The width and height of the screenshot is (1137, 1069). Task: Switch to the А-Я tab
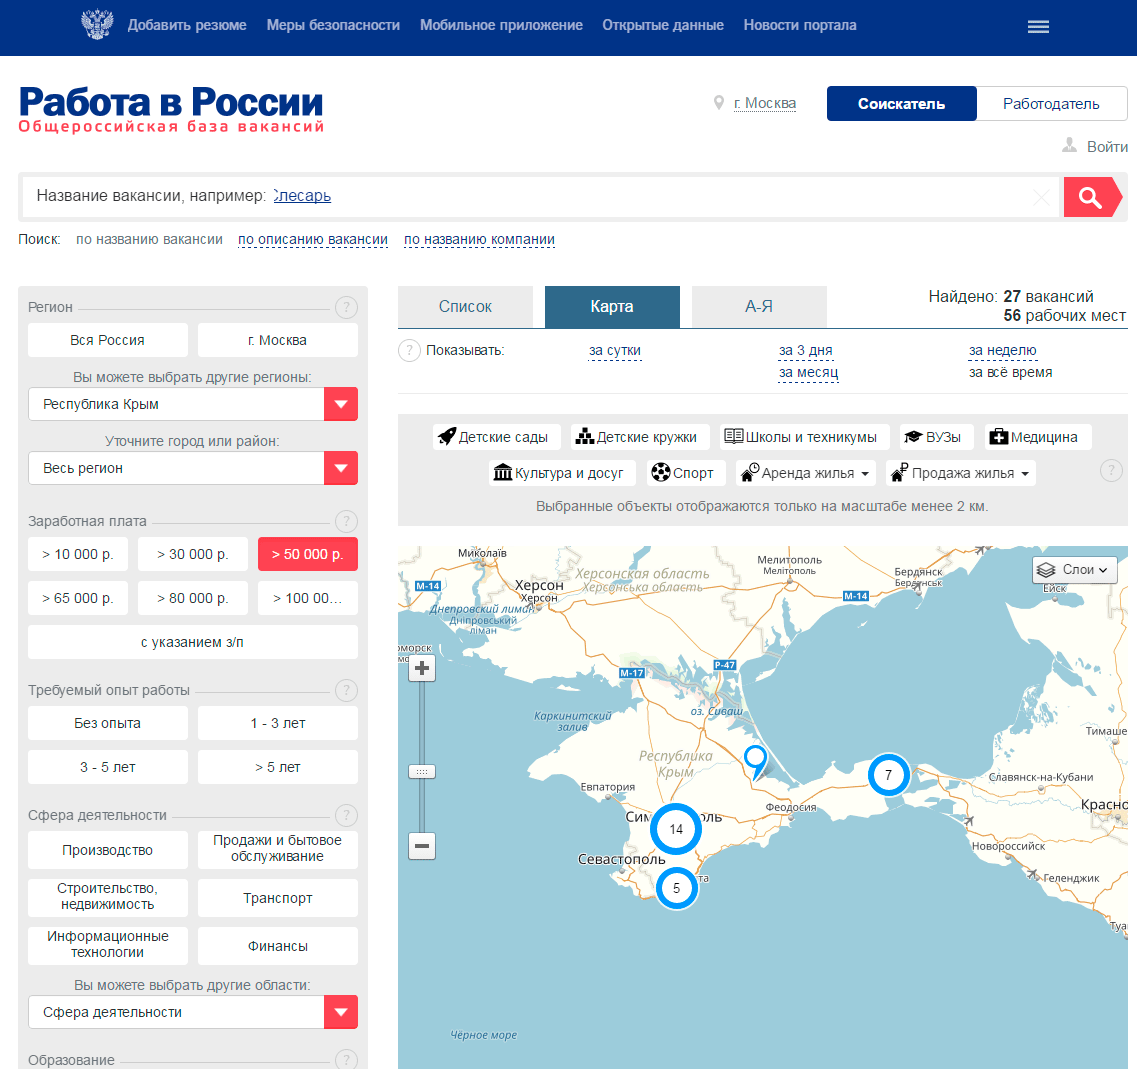pos(759,307)
